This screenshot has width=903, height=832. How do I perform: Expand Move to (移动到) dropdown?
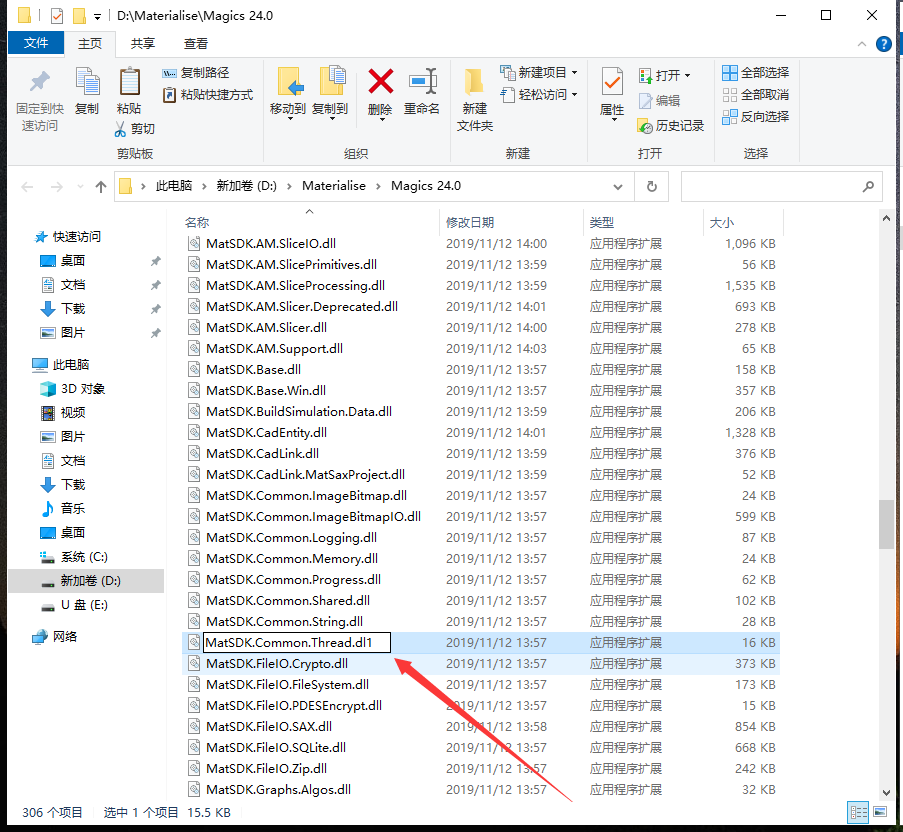tap(288, 119)
